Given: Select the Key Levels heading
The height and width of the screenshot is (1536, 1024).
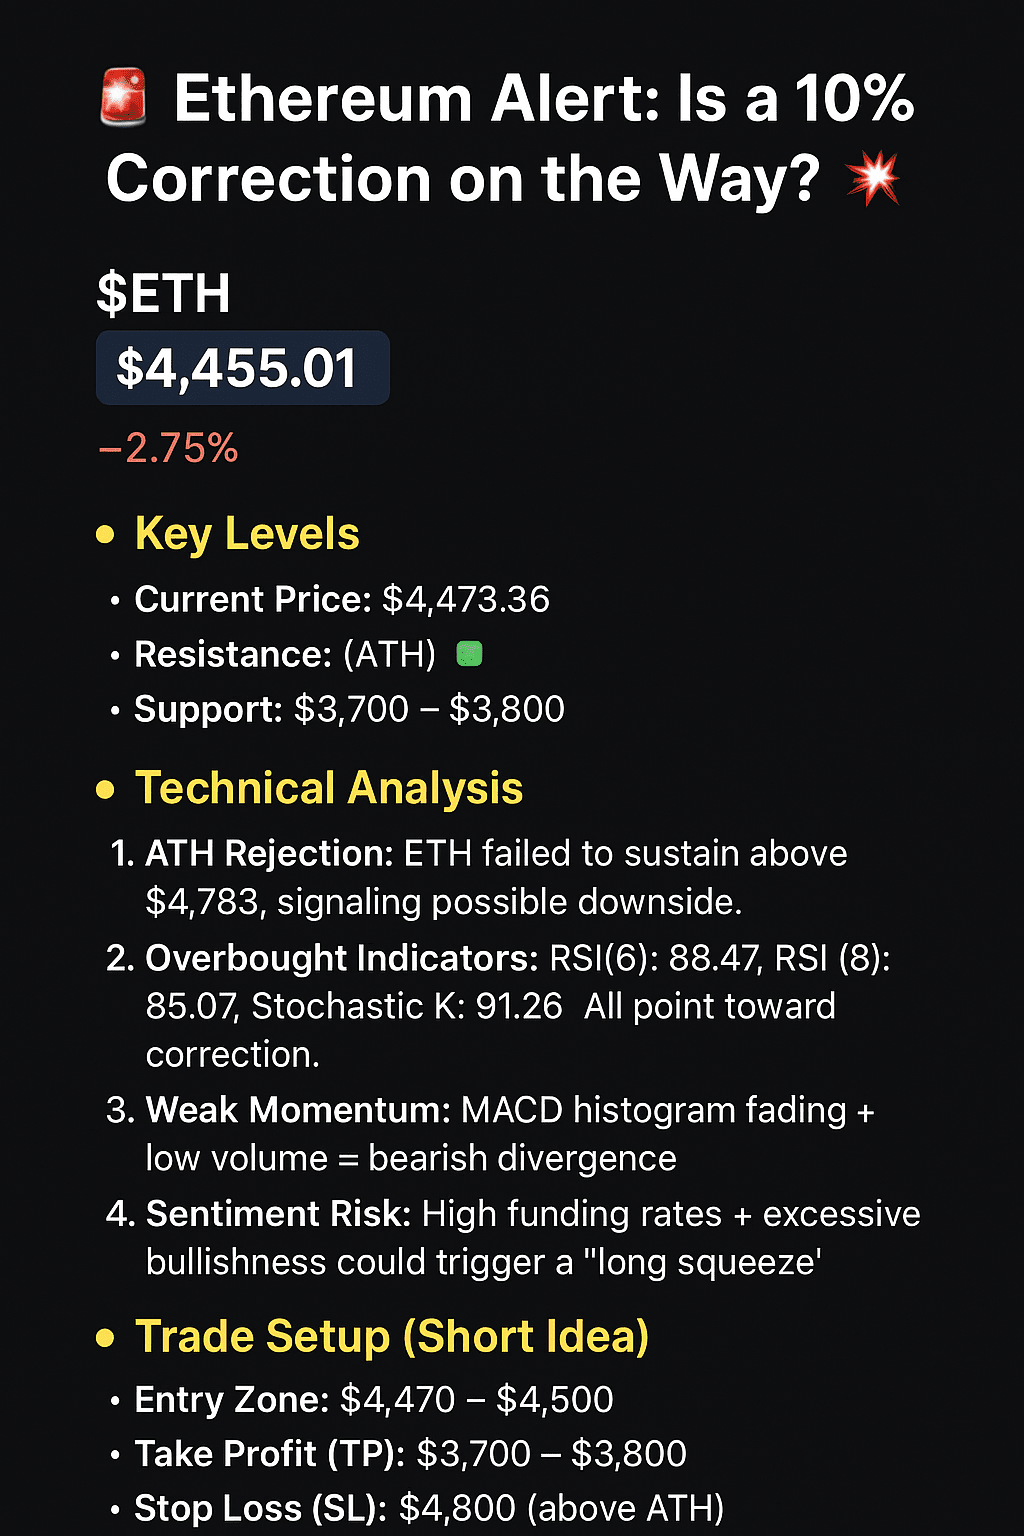Looking at the screenshot, I should pyautogui.click(x=247, y=534).
